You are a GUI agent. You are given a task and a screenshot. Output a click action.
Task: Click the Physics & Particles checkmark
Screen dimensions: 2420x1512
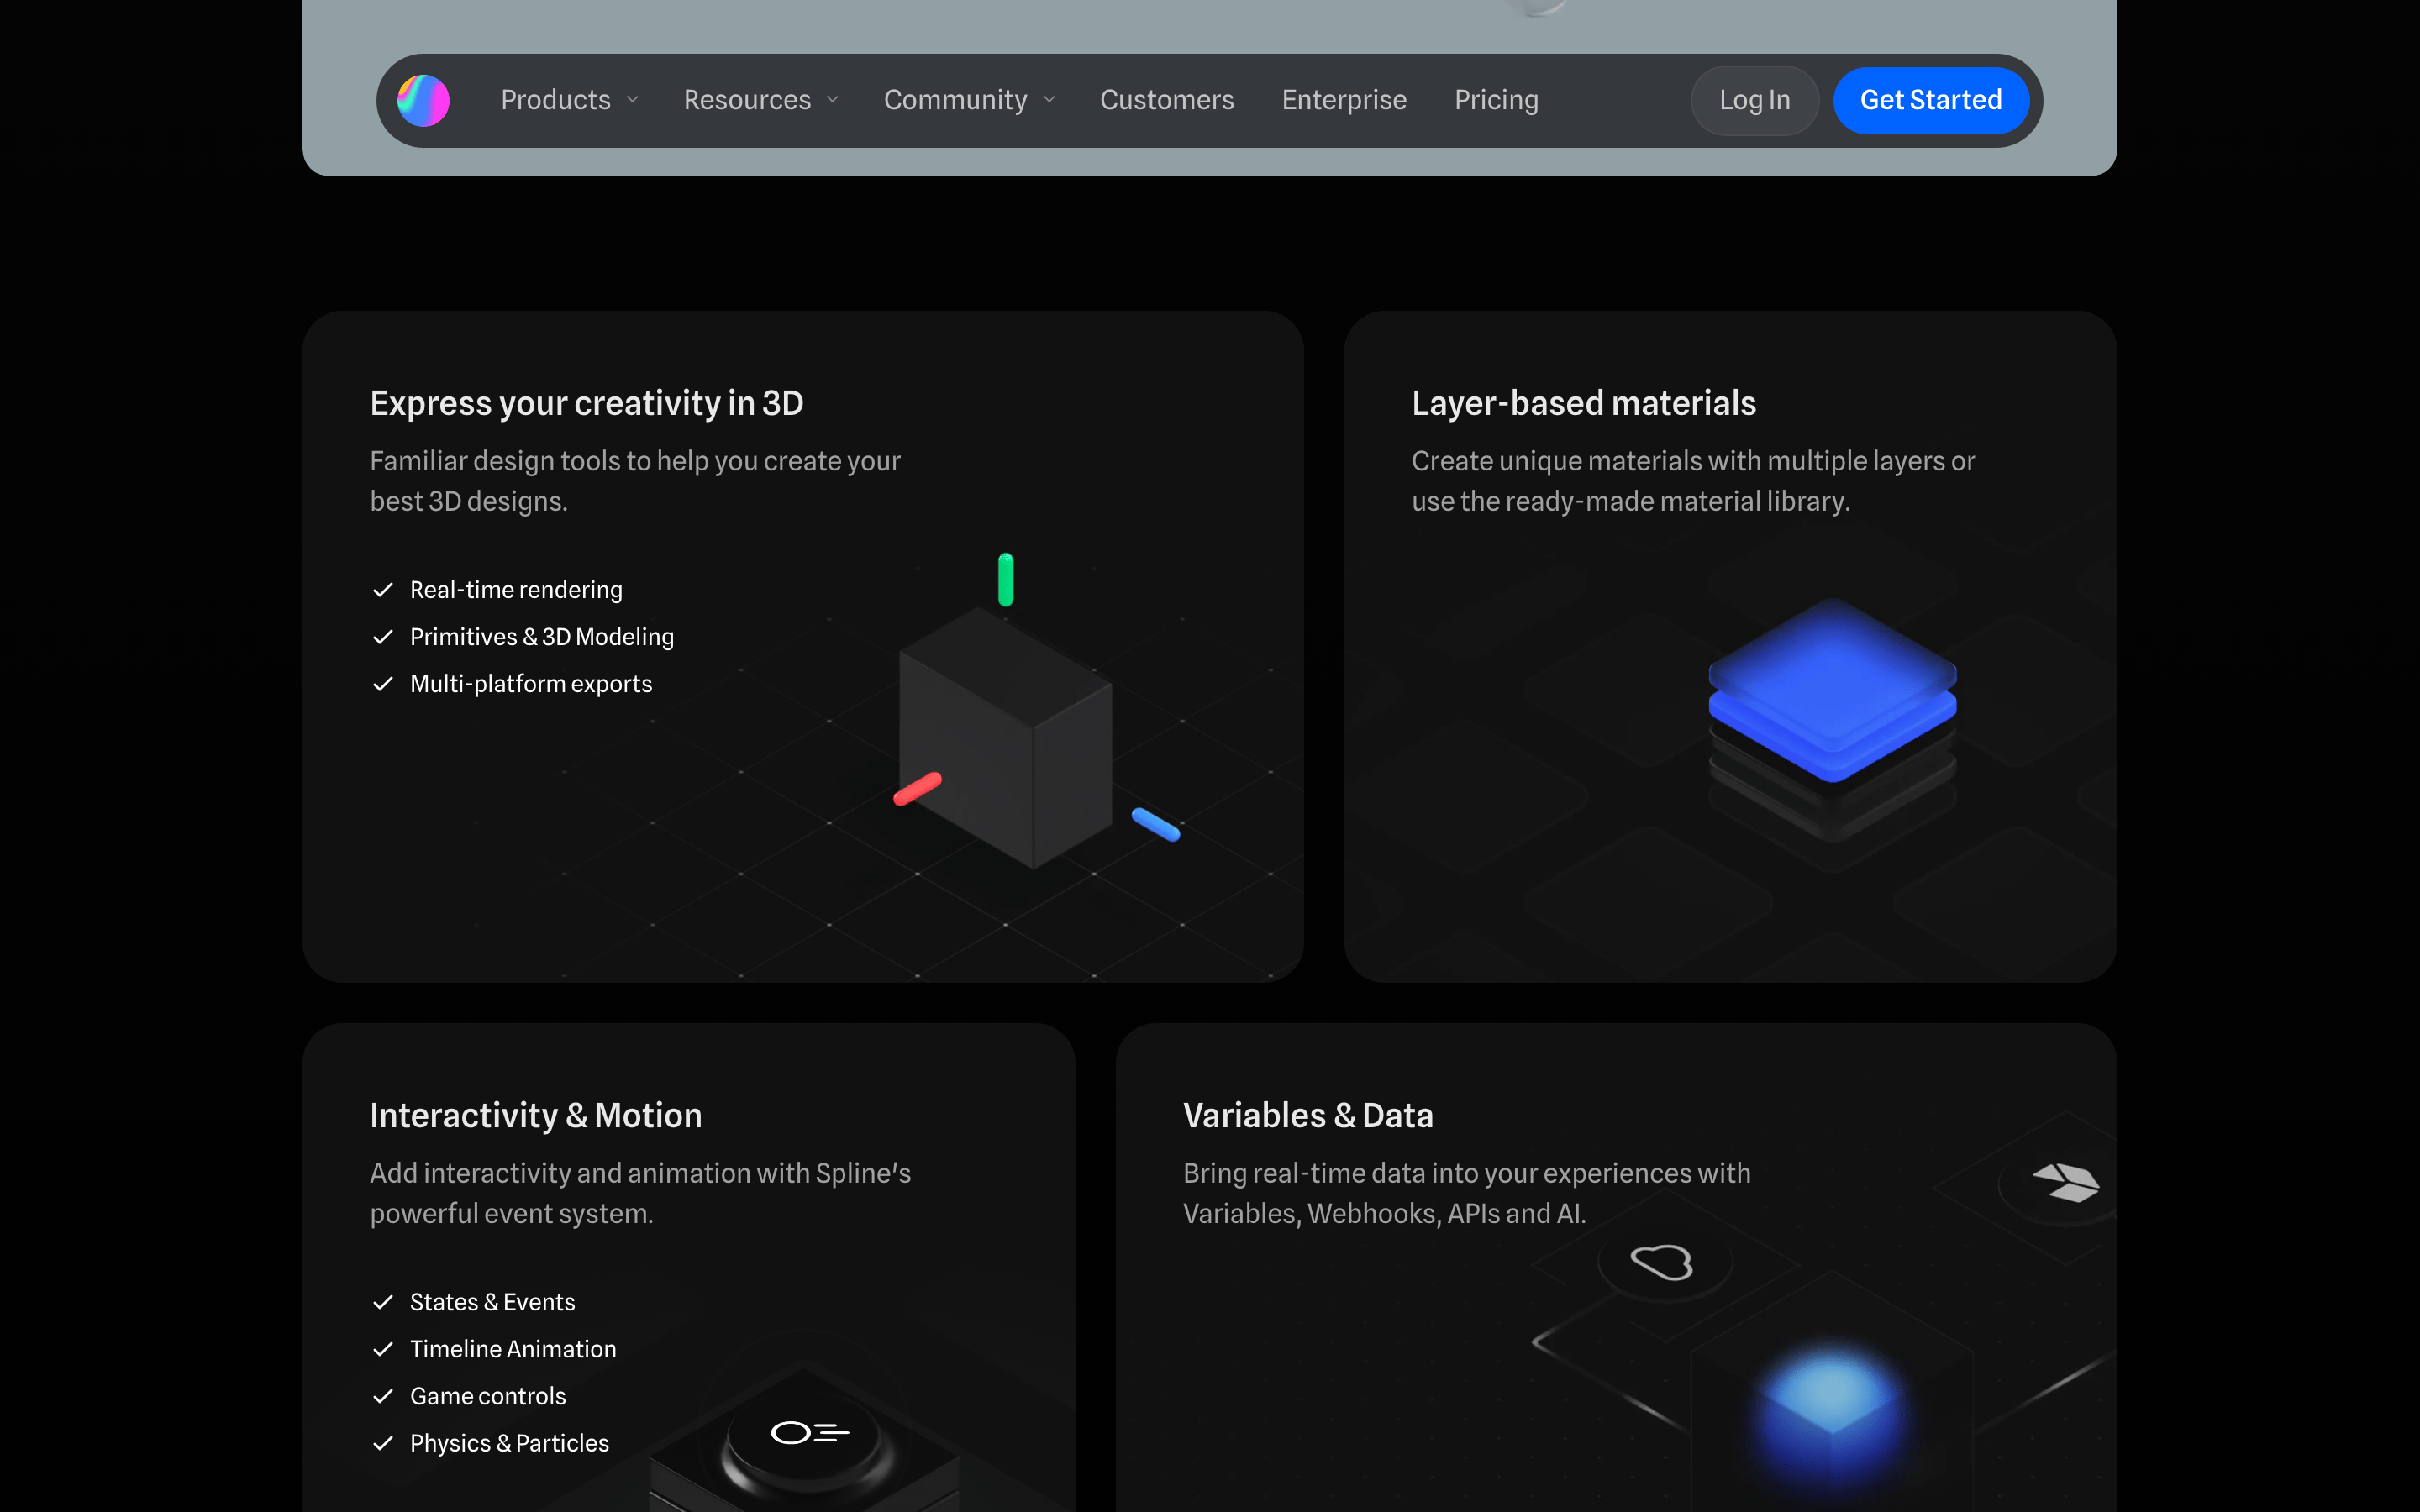[x=382, y=1443]
